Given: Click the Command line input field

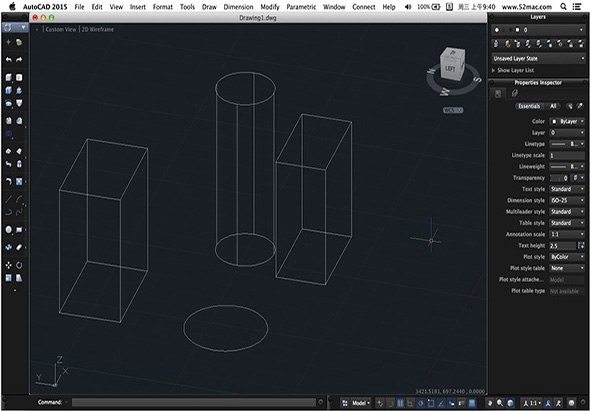Looking at the screenshot, I should click(x=194, y=402).
